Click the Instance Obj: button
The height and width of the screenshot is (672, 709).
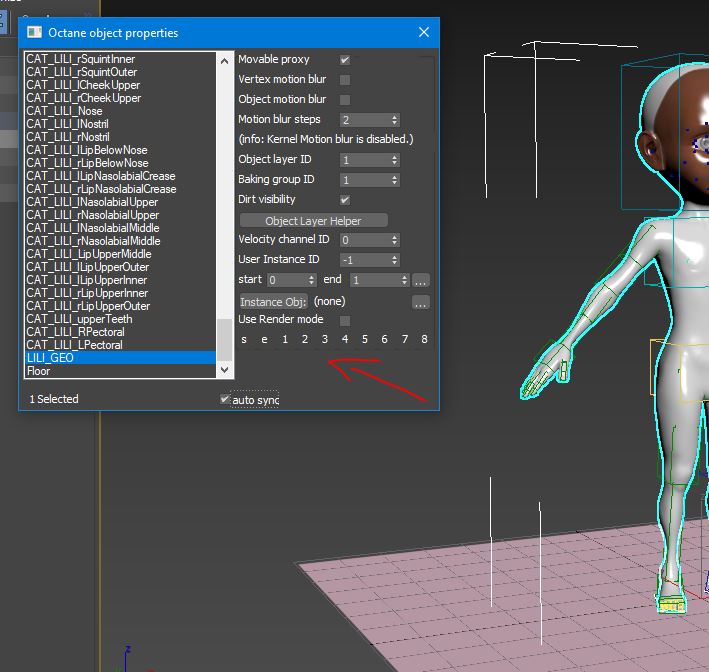[x=273, y=301]
